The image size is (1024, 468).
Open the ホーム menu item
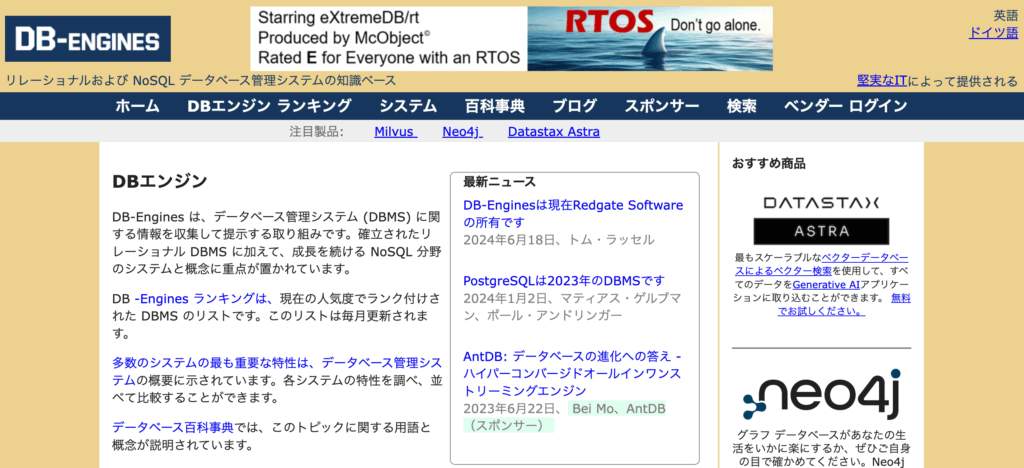[137, 106]
